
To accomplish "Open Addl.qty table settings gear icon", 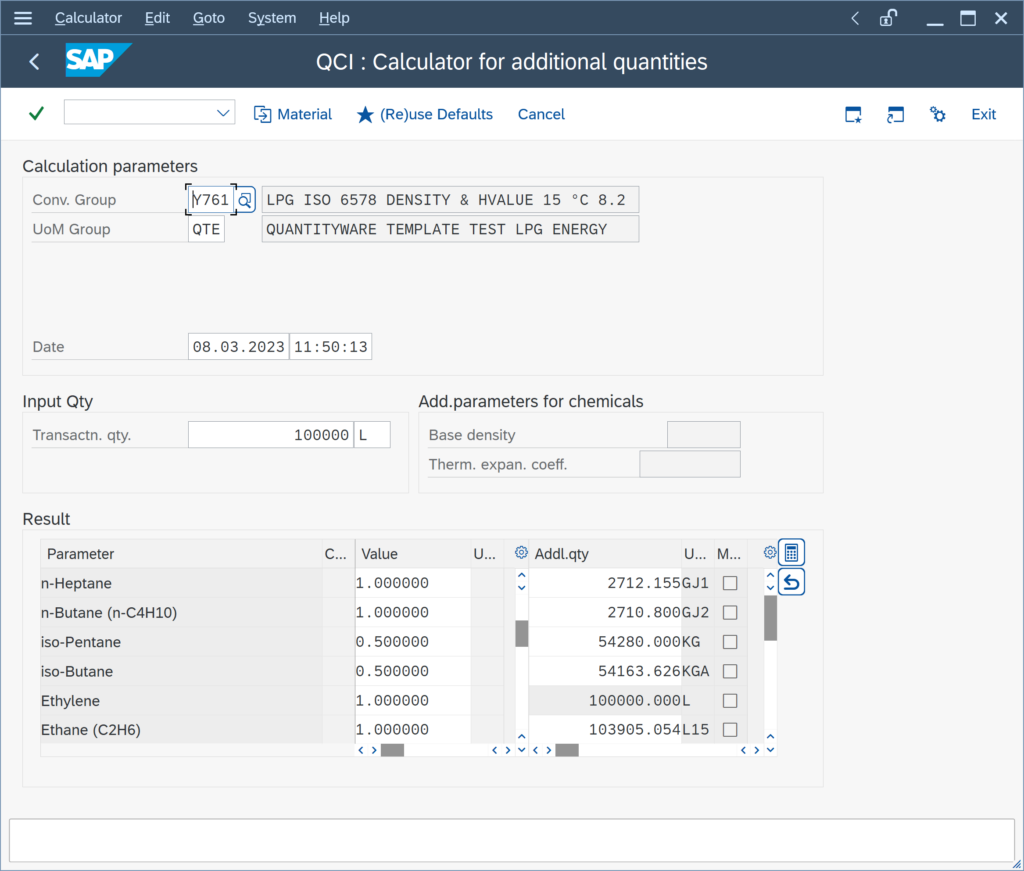I will pos(770,553).
